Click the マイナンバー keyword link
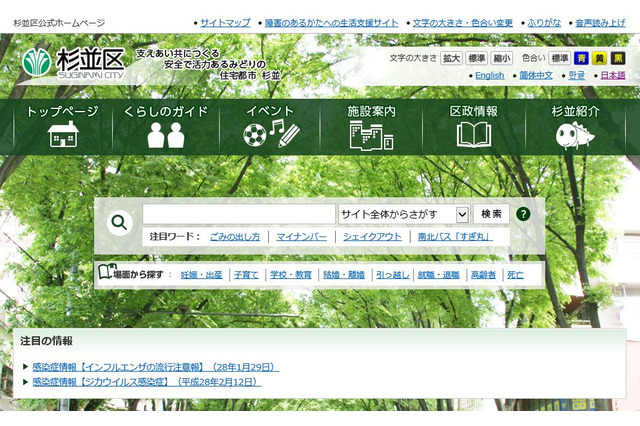Screen dimensions: 640x426 point(302,237)
